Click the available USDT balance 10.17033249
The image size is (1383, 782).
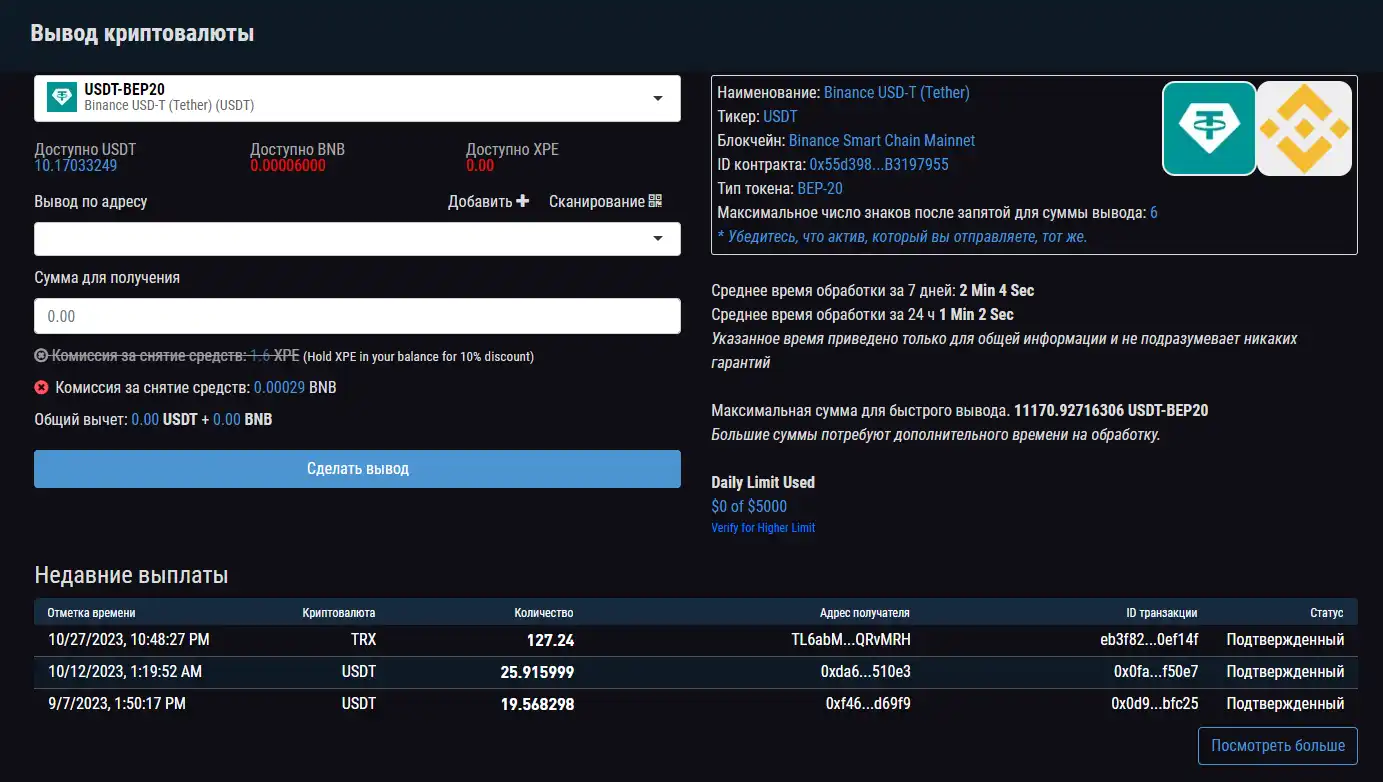tap(76, 165)
